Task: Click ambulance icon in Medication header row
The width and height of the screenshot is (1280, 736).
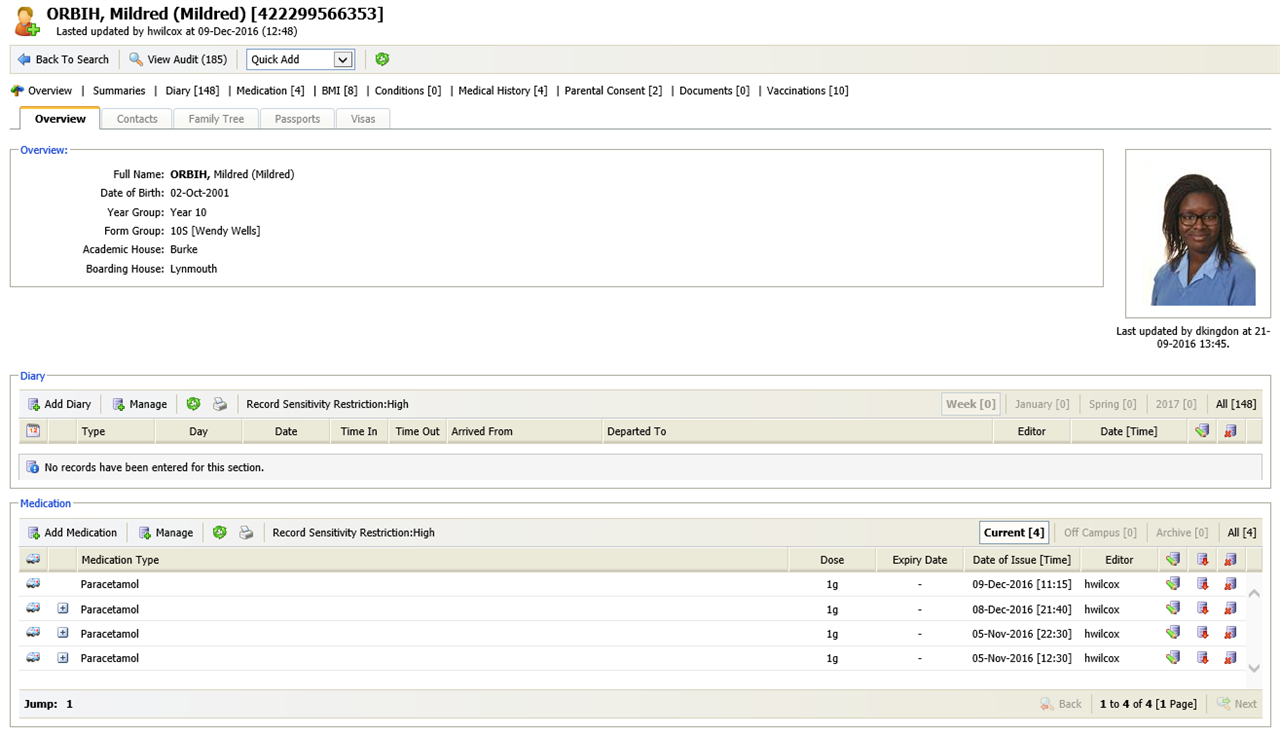Action: pyautogui.click(x=33, y=559)
